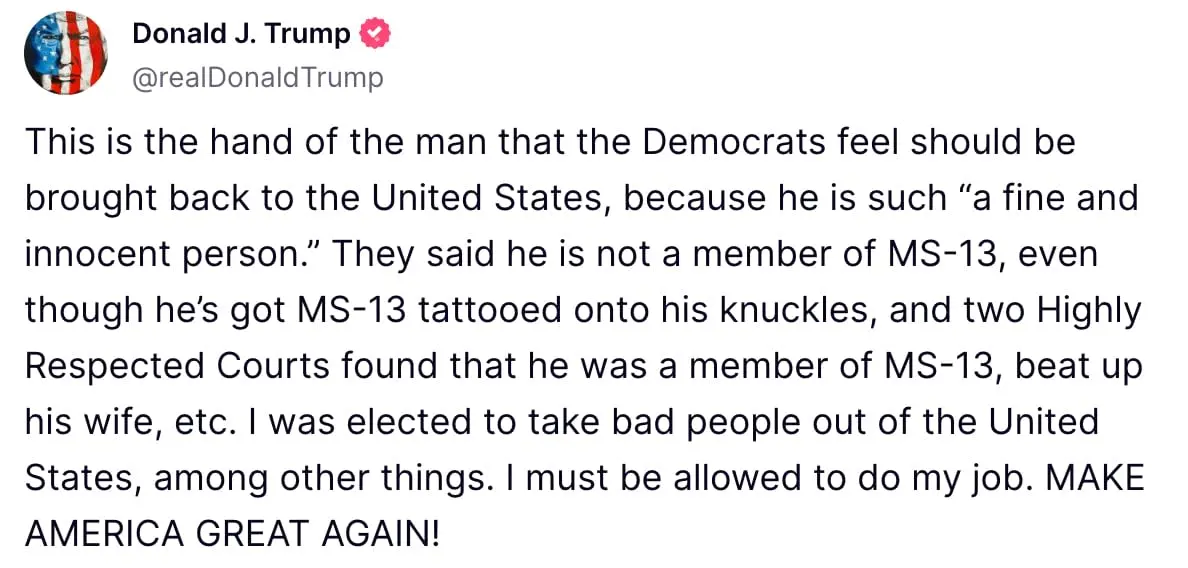Click the red verified badge checkmark
The width and height of the screenshot is (1188, 568).
pos(375,35)
